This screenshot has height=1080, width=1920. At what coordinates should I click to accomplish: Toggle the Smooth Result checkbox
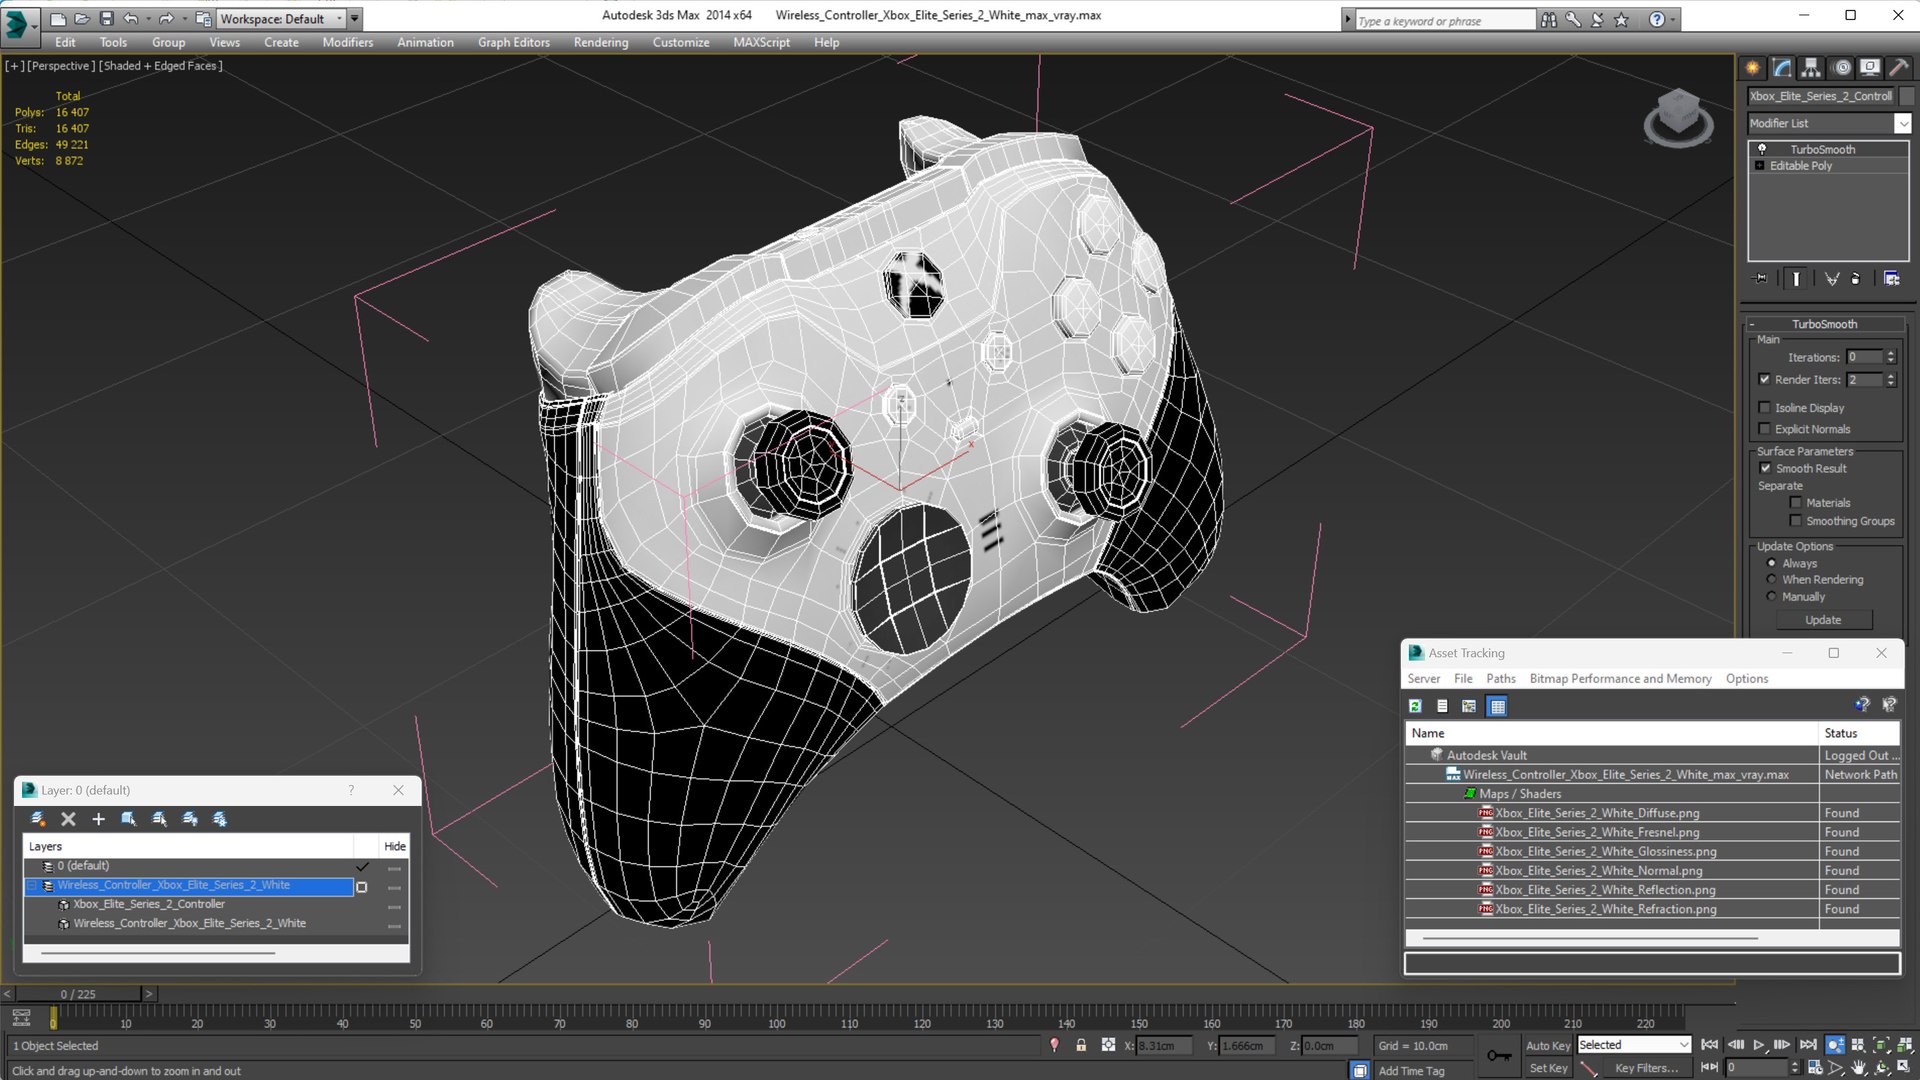click(1765, 468)
